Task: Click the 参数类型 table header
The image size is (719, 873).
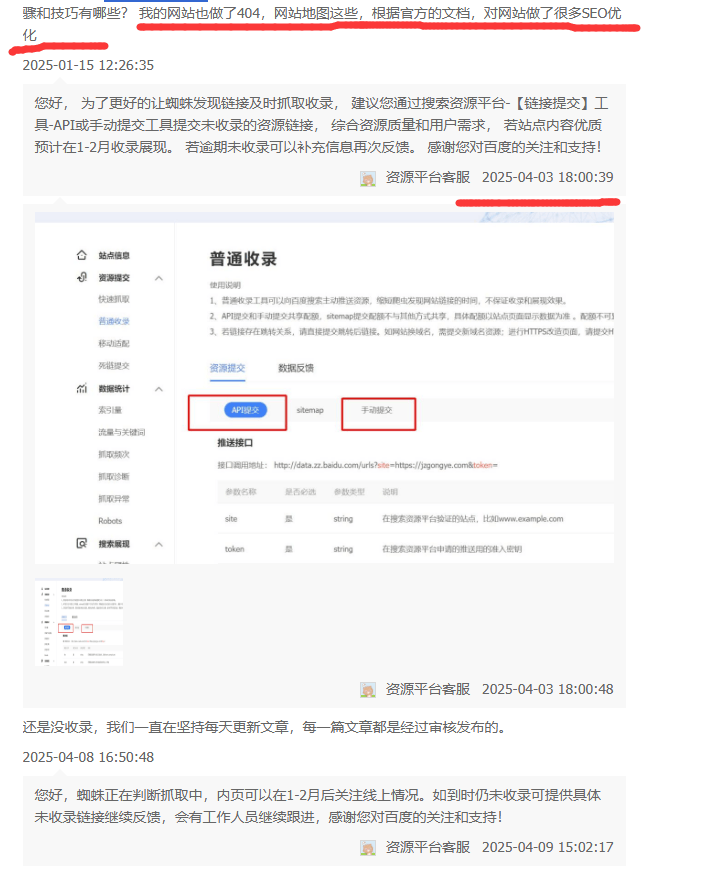Action: coord(349,492)
